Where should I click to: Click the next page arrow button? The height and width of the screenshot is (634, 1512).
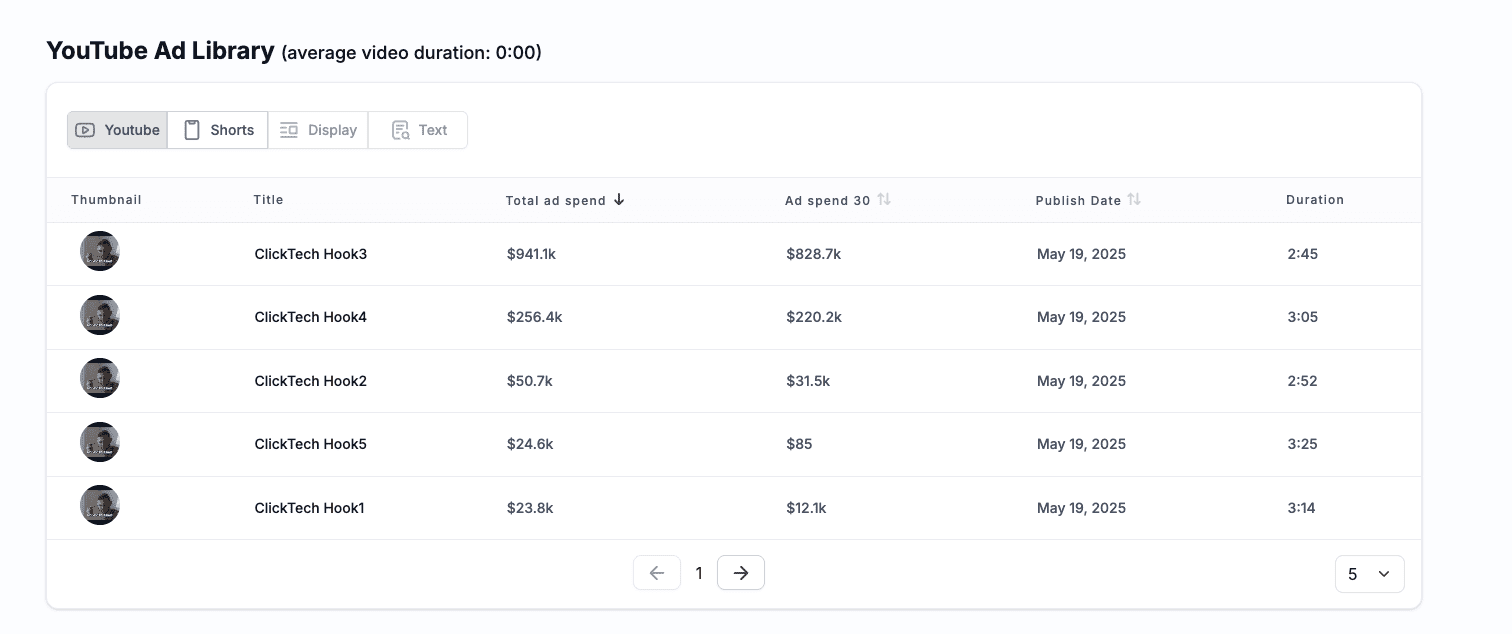point(740,573)
